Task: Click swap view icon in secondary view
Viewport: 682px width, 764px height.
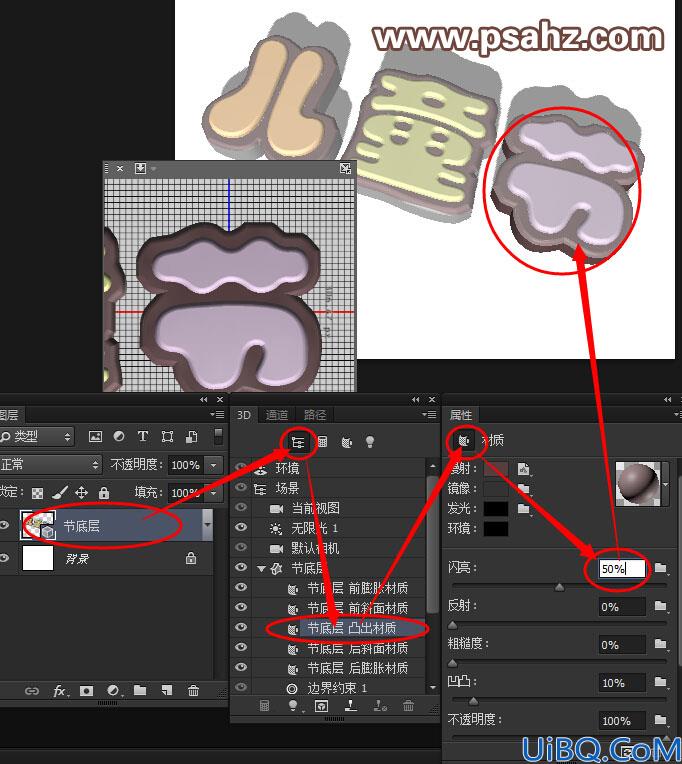Action: pos(345,169)
